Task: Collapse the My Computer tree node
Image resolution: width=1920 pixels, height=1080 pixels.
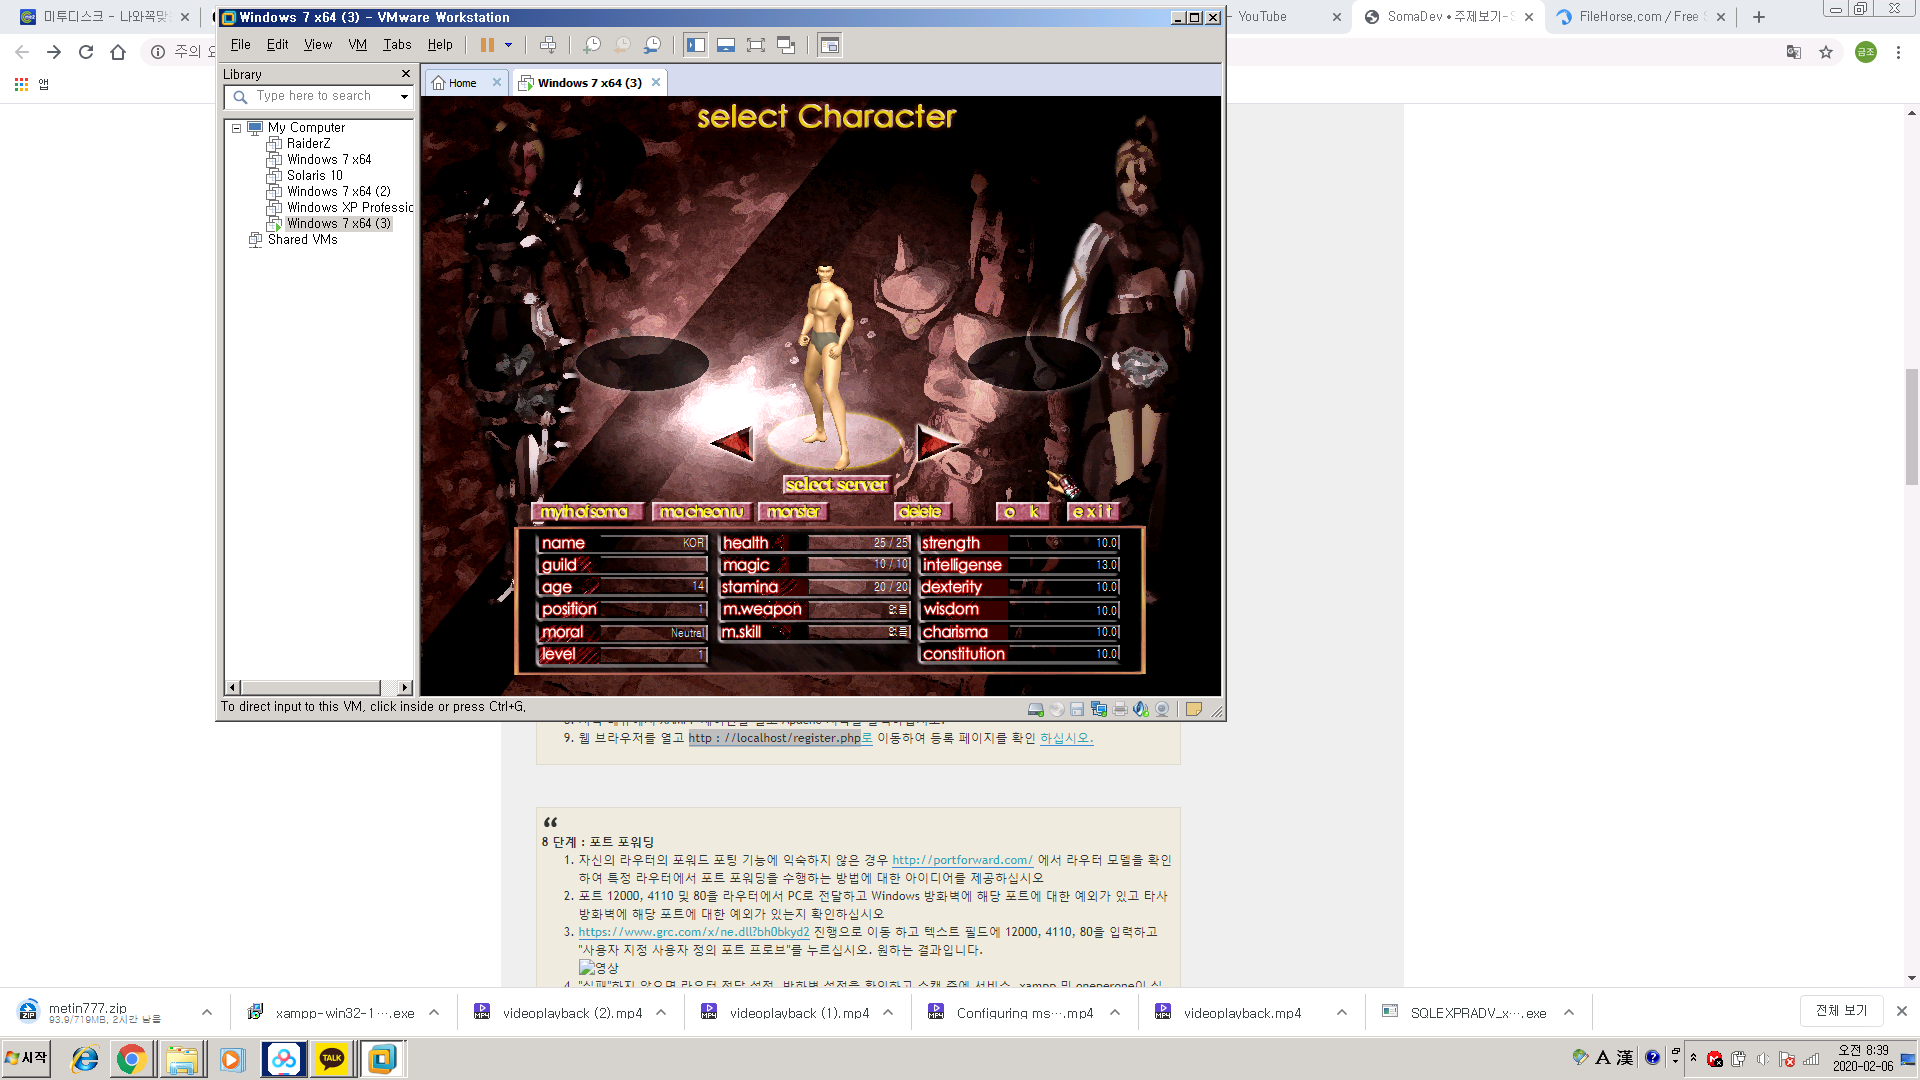Action: point(236,128)
